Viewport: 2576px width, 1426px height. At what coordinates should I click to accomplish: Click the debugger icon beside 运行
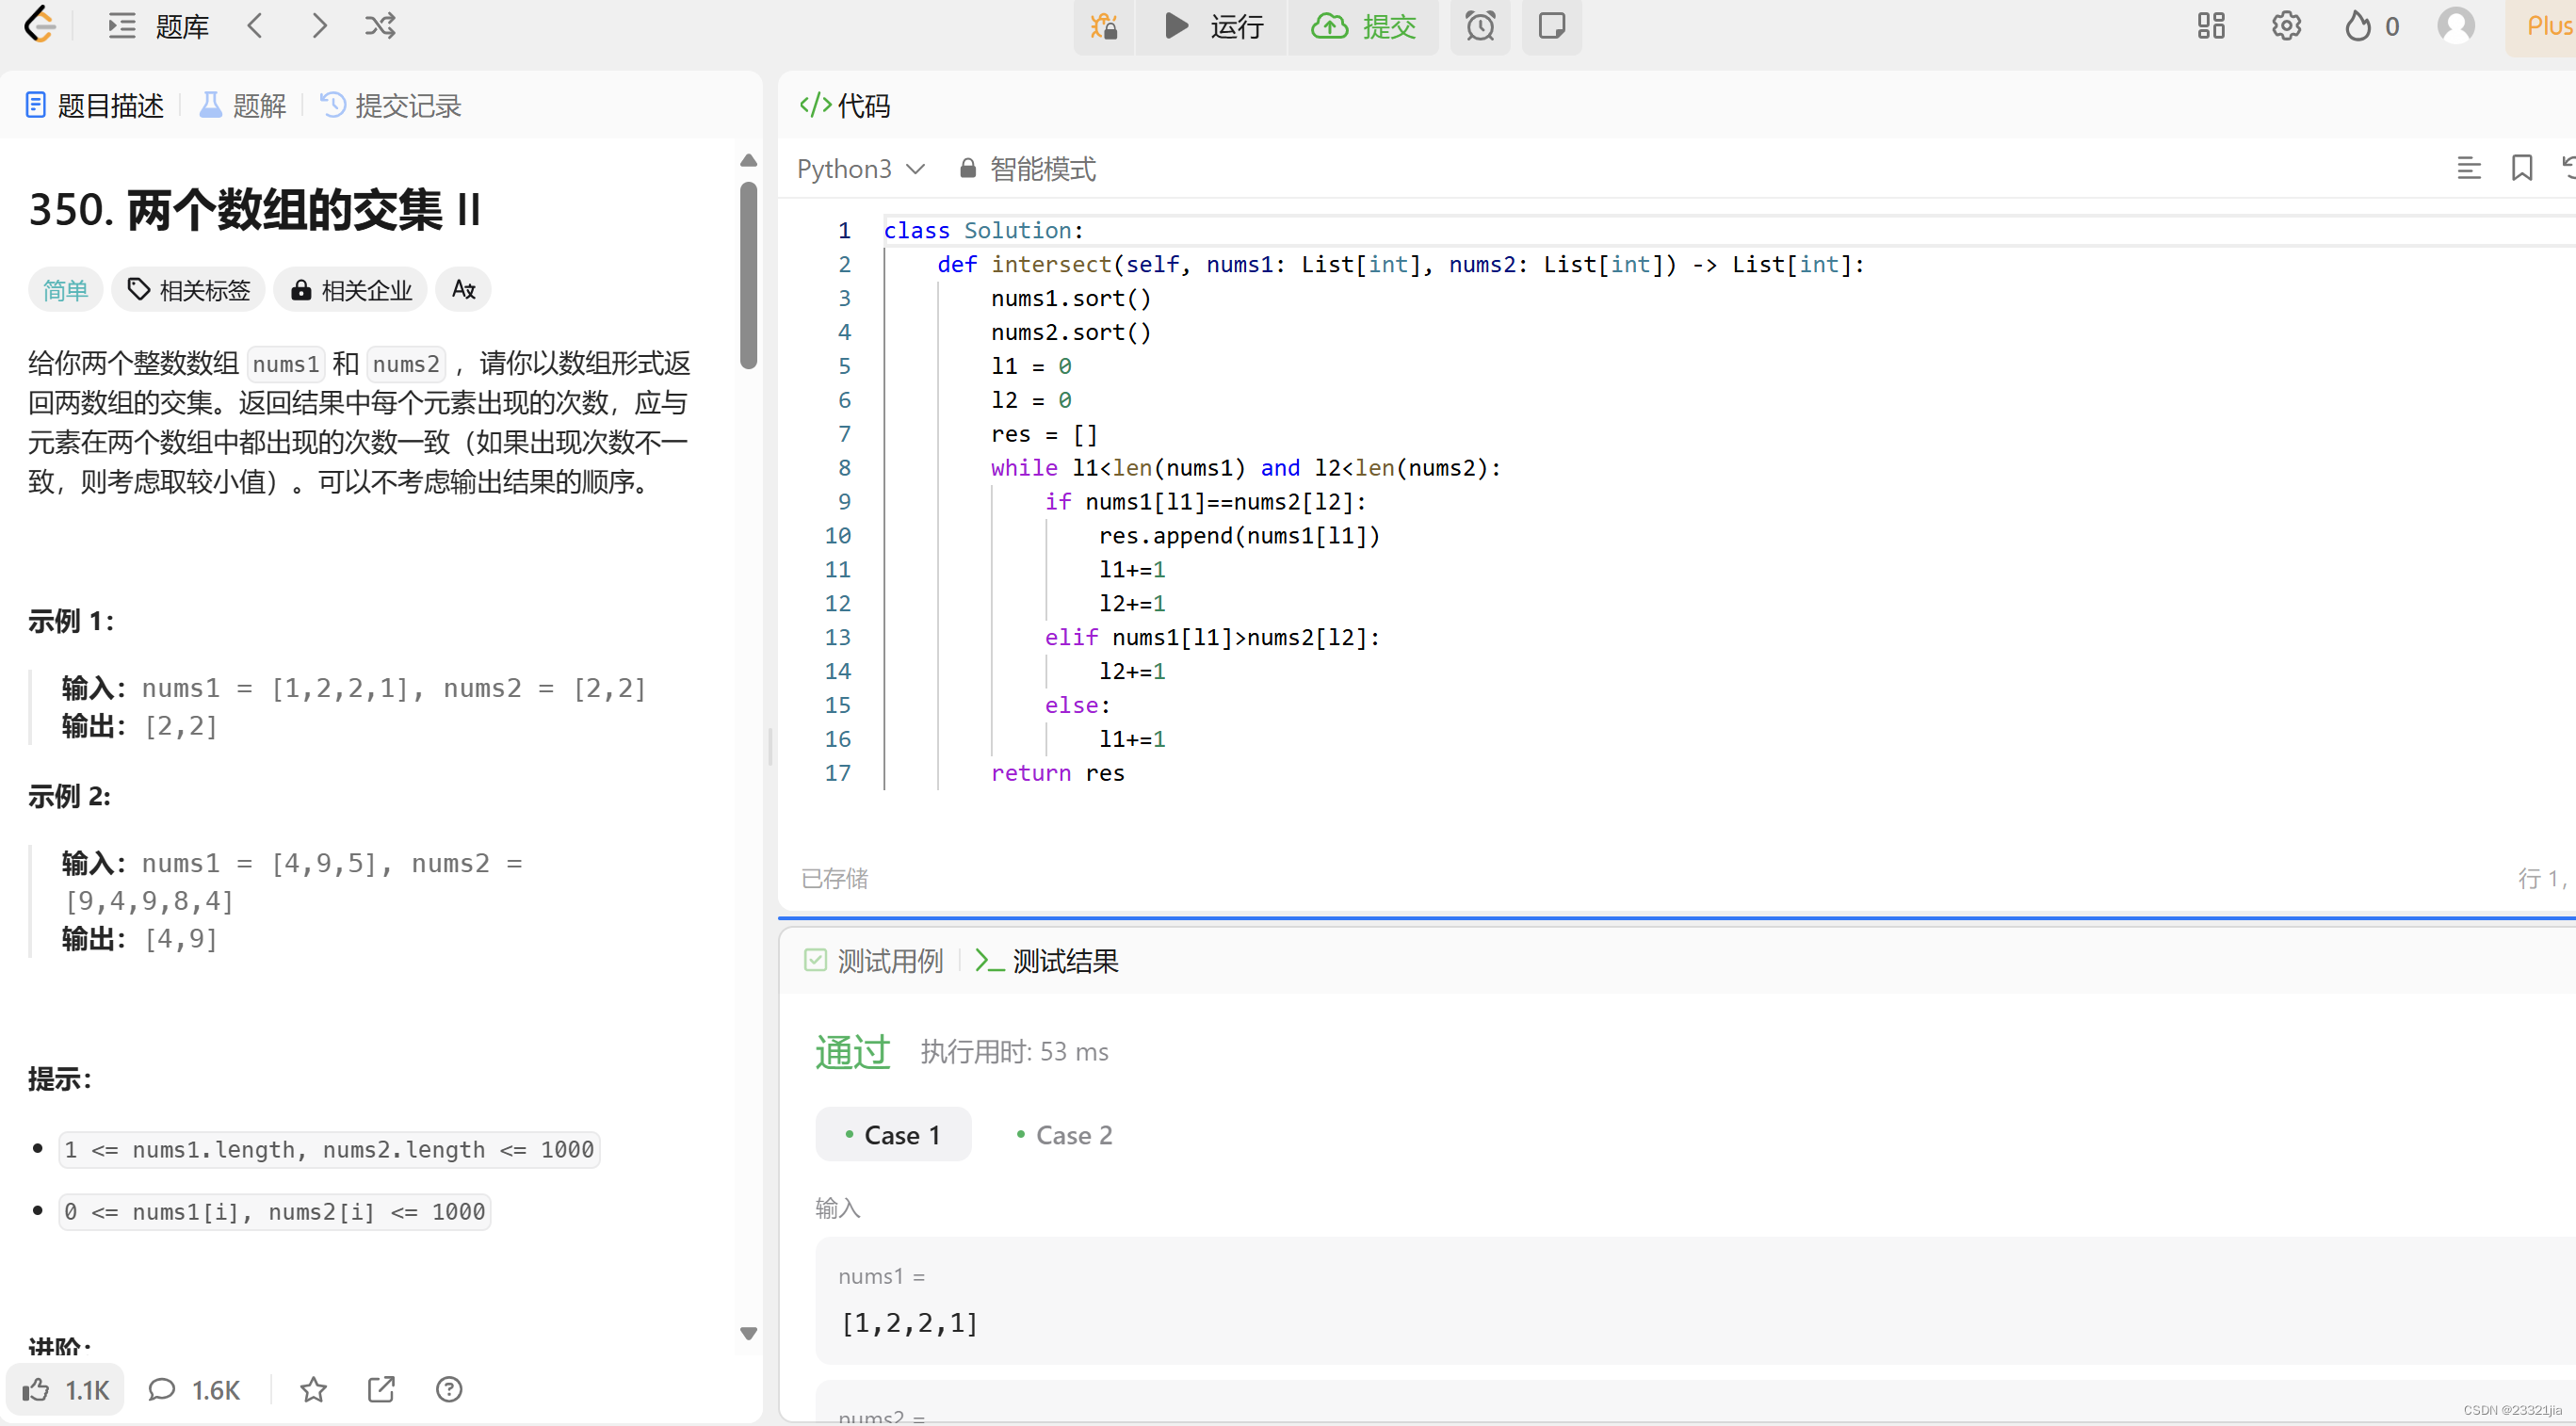click(1104, 26)
